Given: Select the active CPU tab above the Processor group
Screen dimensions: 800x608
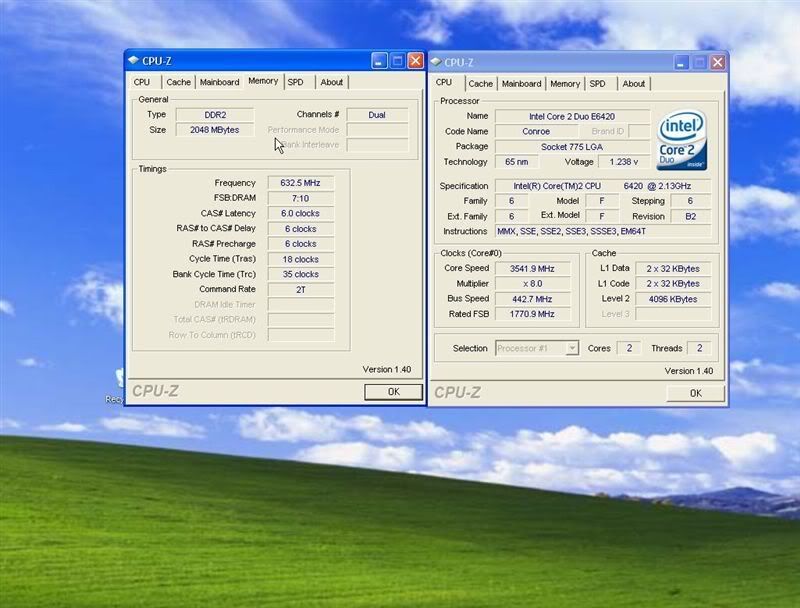Looking at the screenshot, I should coord(444,82).
